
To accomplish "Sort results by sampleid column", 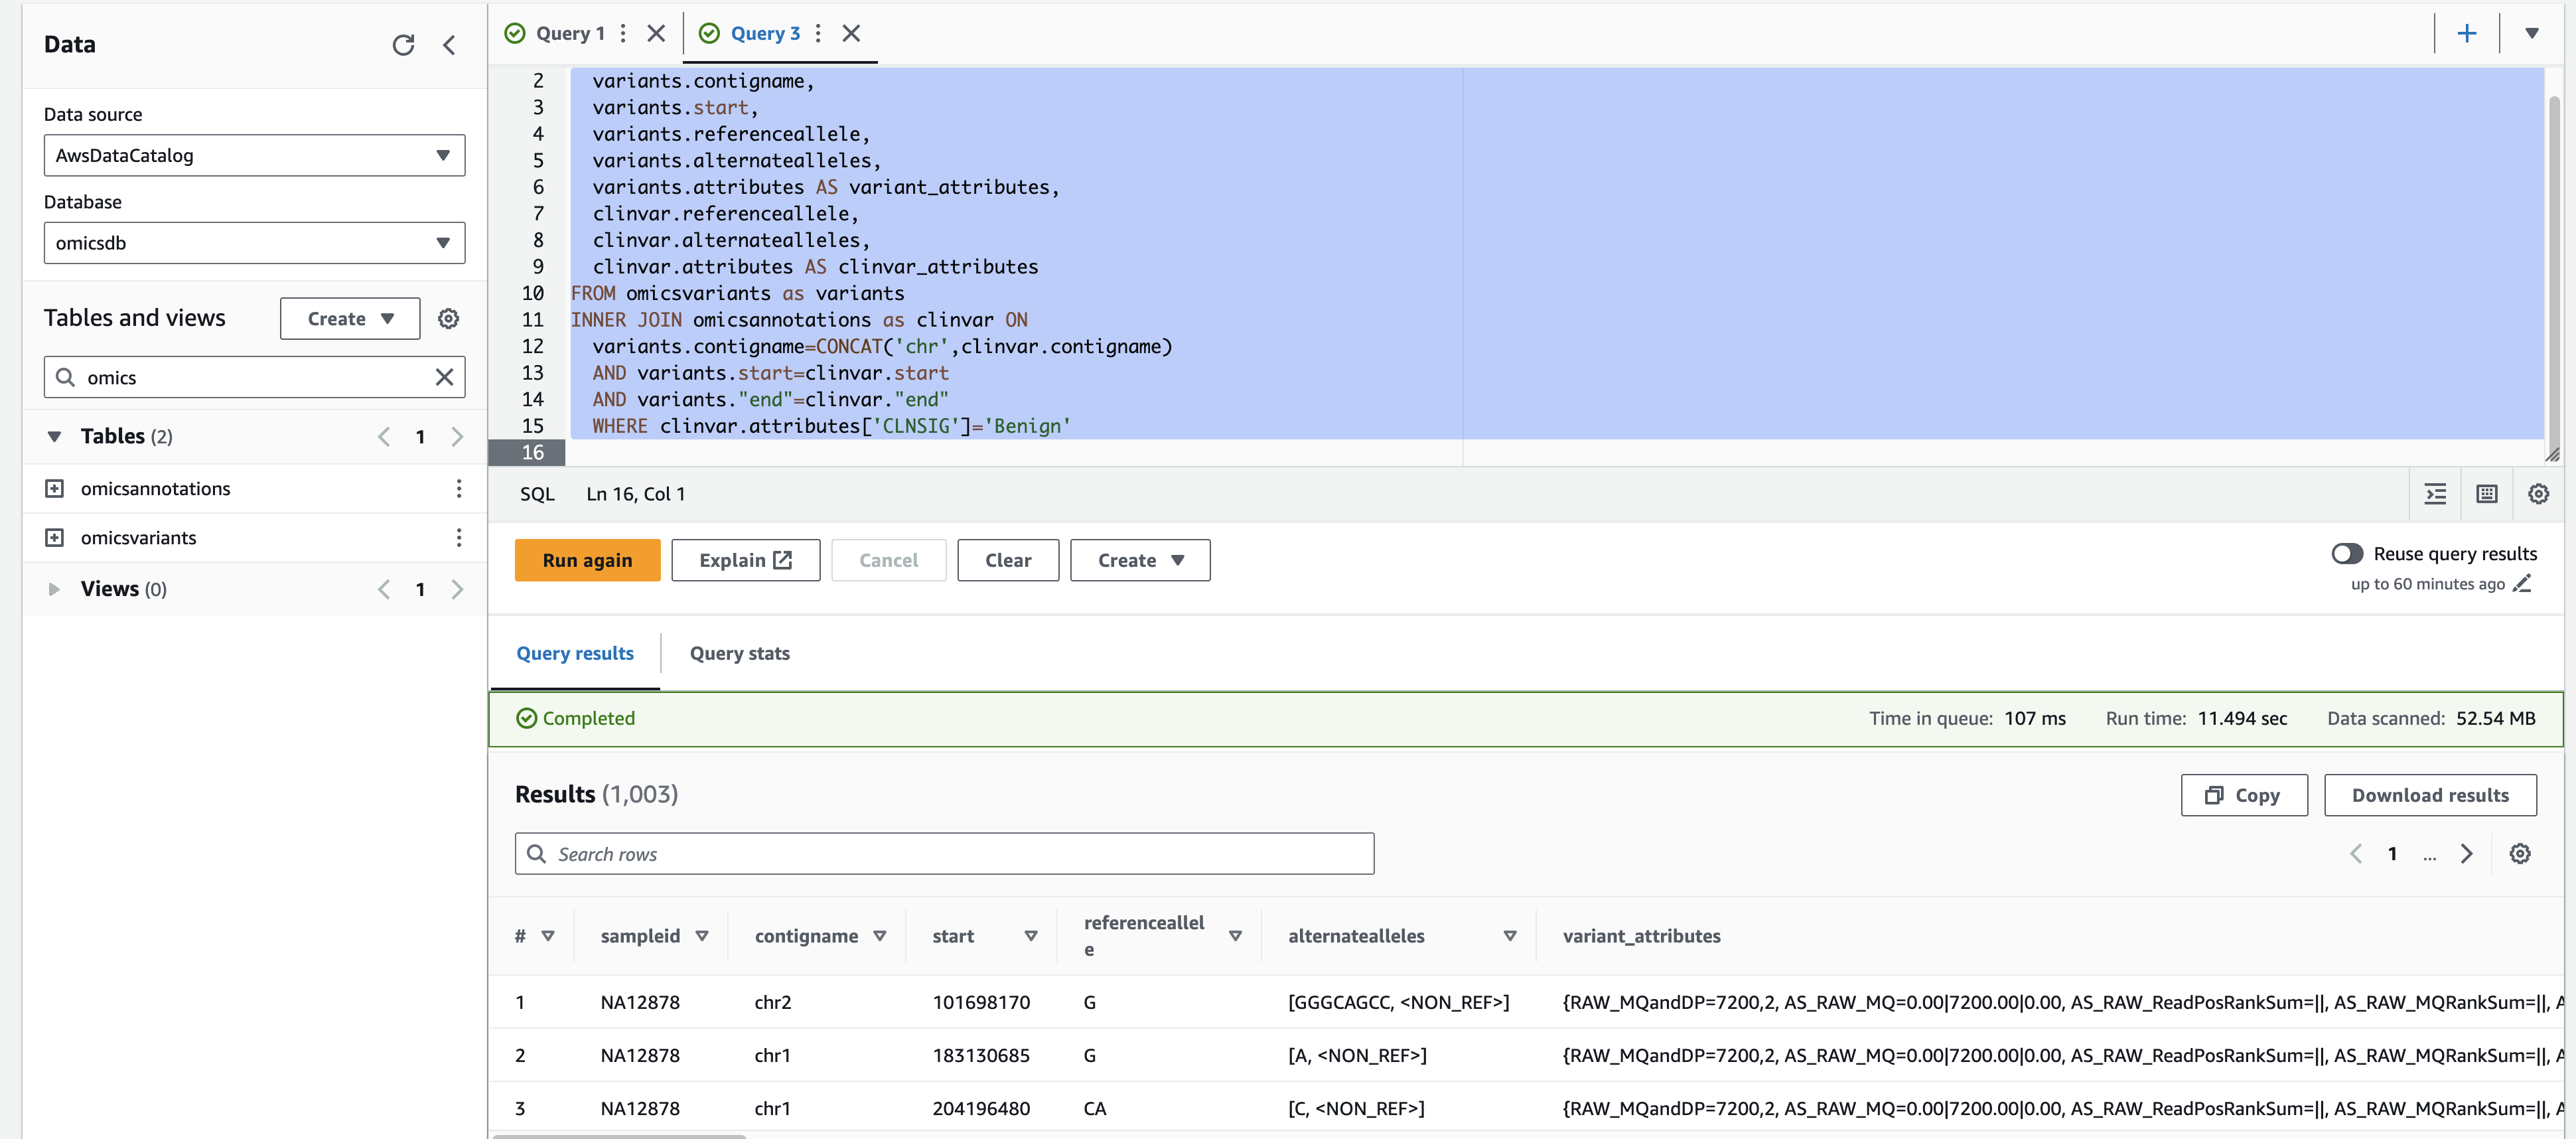I will (x=702, y=936).
